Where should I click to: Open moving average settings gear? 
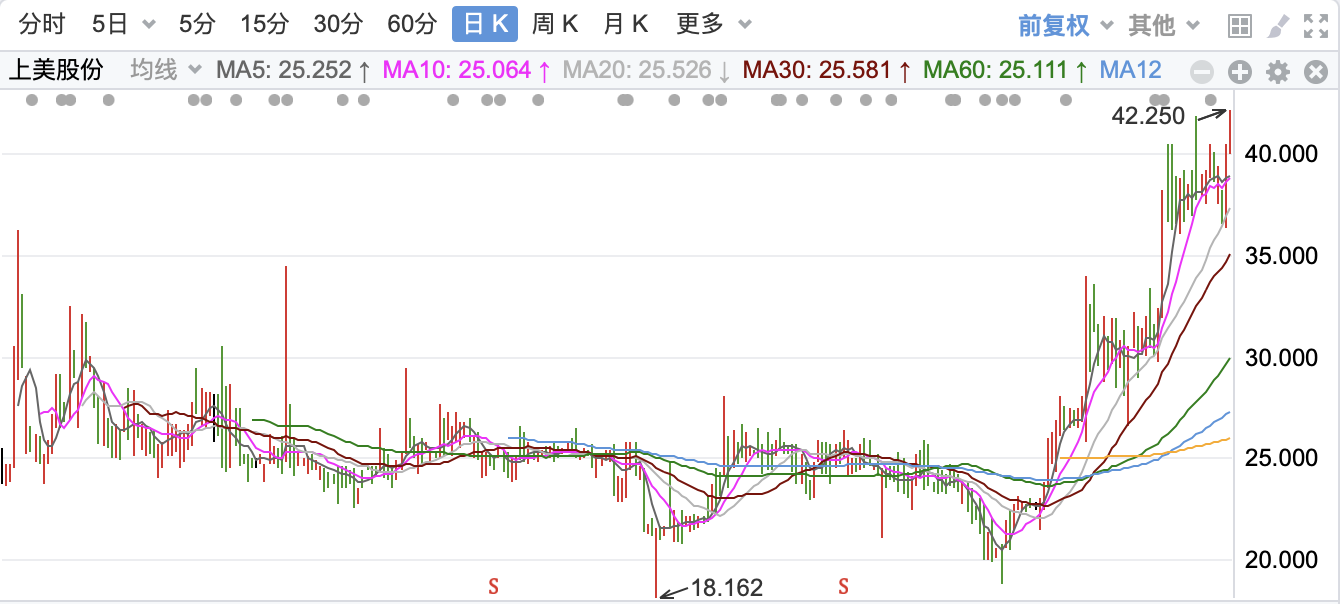(x=1277, y=71)
